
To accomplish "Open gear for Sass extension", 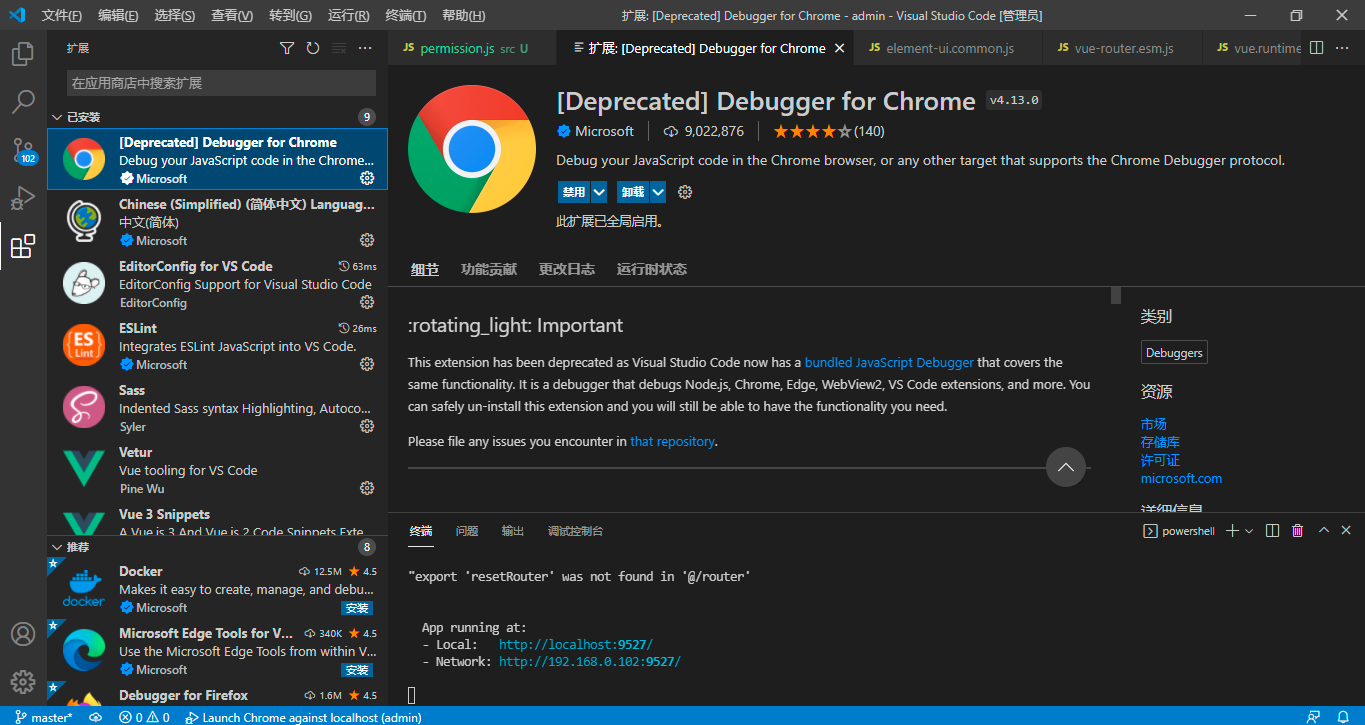I will (367, 426).
